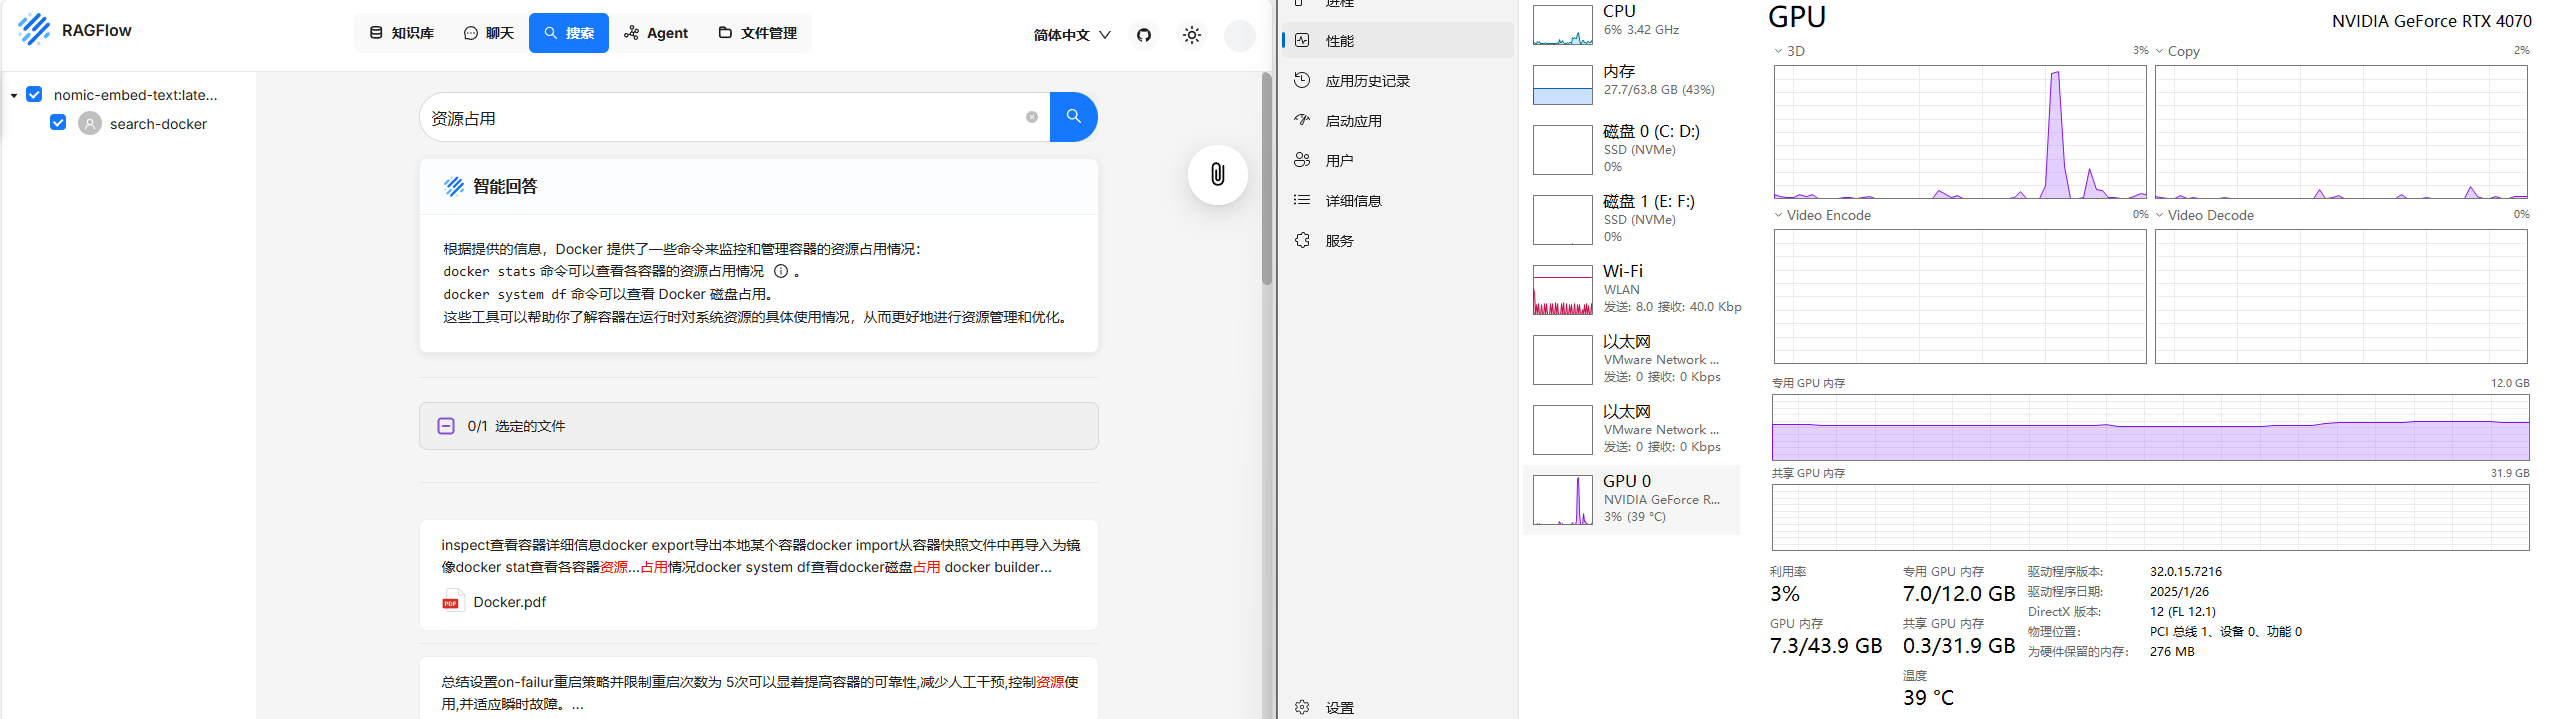This screenshot has height=719, width=2550.
Task: Open Task Manager Settings gear
Action: 1302,707
